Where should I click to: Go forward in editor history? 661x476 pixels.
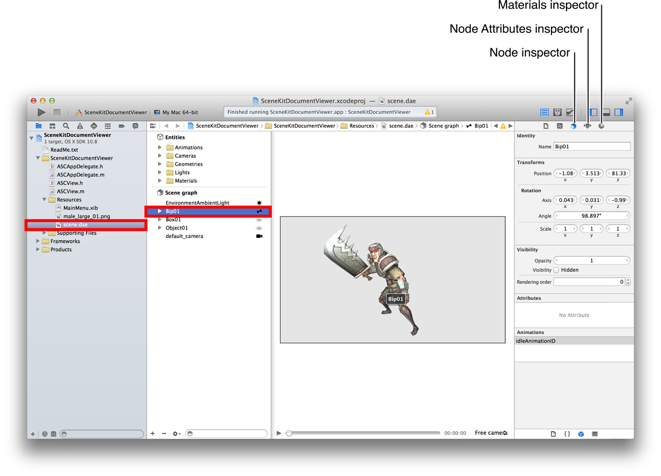pos(177,126)
